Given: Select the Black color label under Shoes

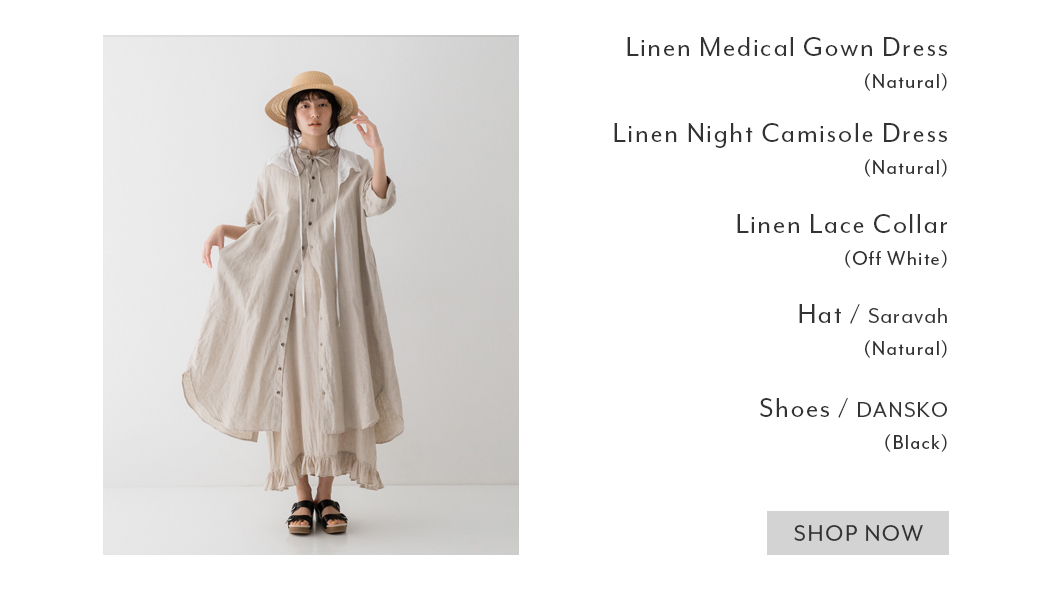Looking at the screenshot, I should pos(915,443).
